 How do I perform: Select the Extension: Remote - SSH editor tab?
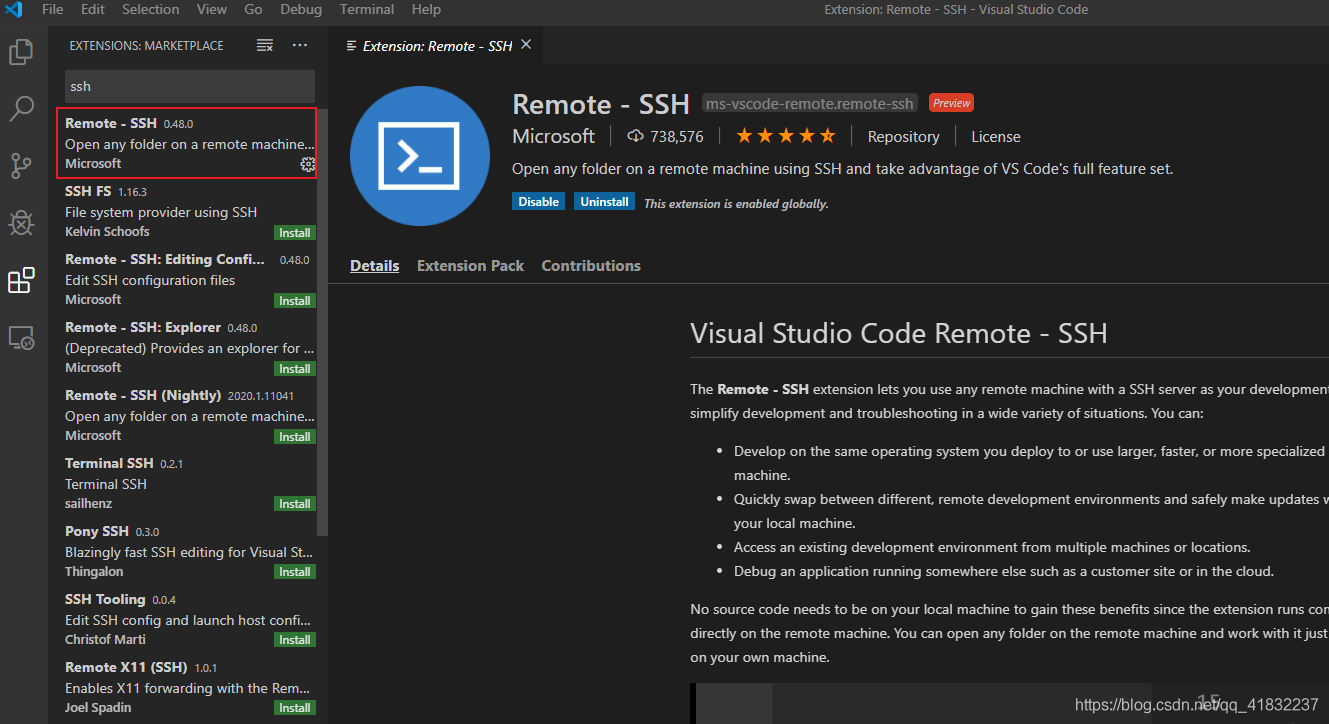coord(438,46)
